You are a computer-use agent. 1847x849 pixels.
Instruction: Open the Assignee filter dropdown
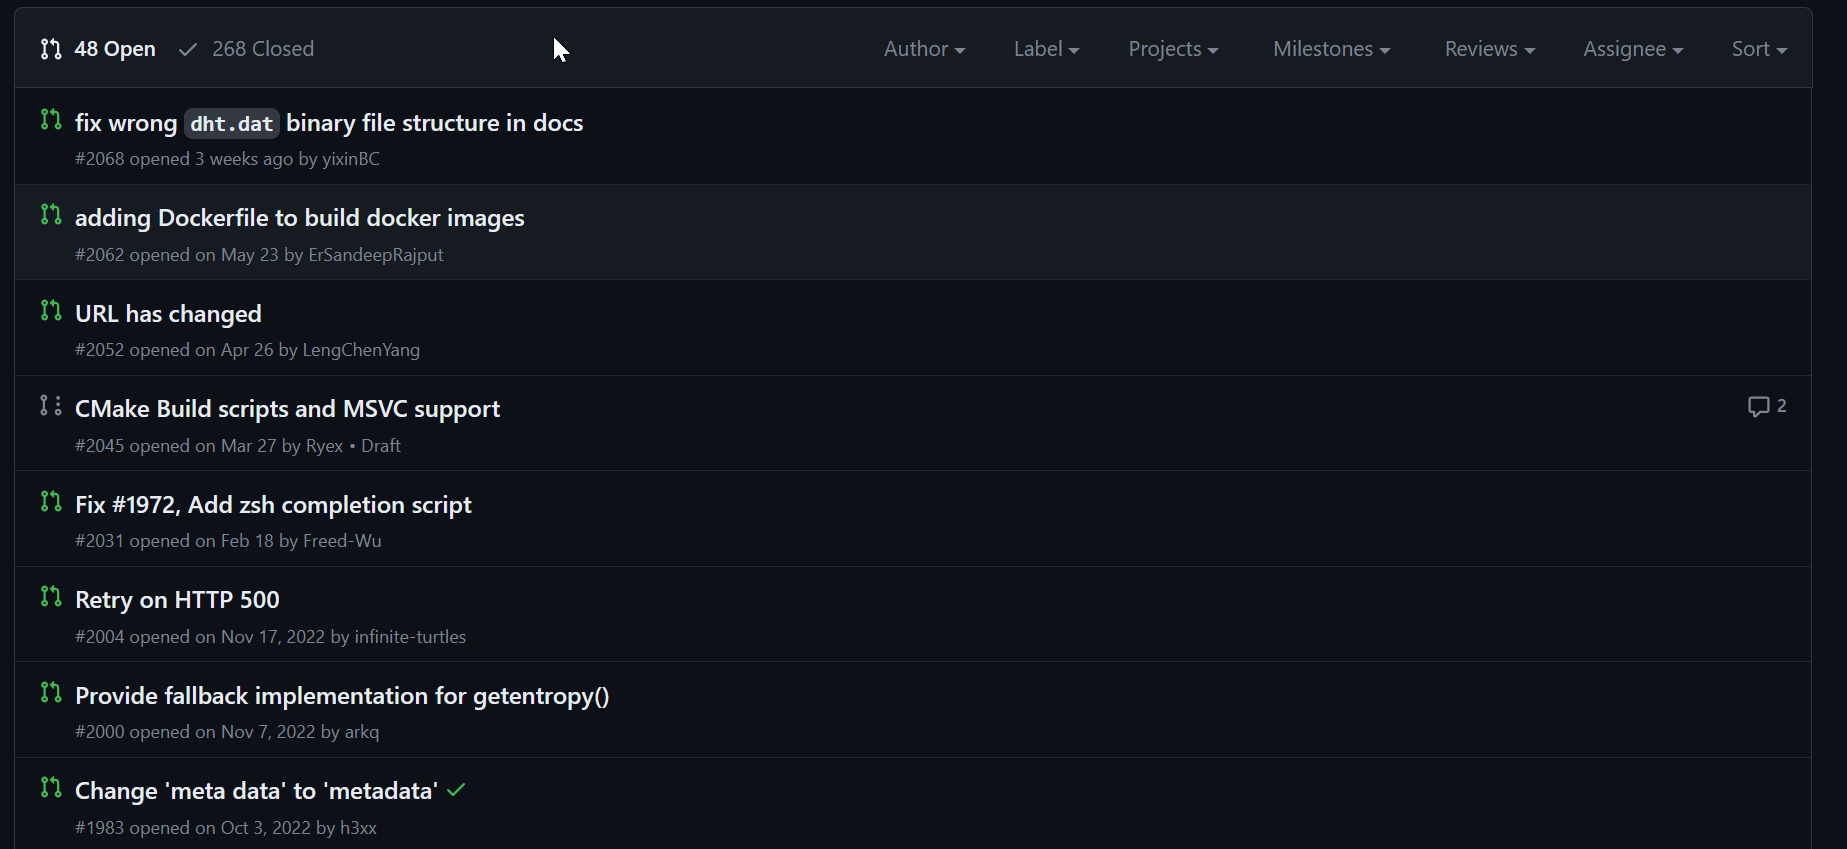tap(1633, 49)
